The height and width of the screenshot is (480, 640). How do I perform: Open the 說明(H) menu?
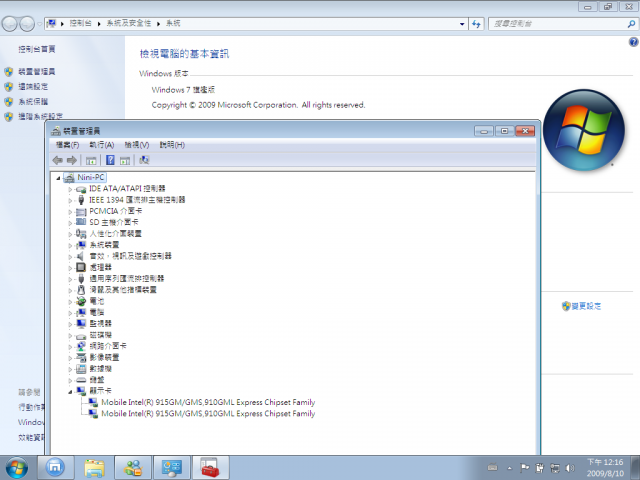click(172, 145)
